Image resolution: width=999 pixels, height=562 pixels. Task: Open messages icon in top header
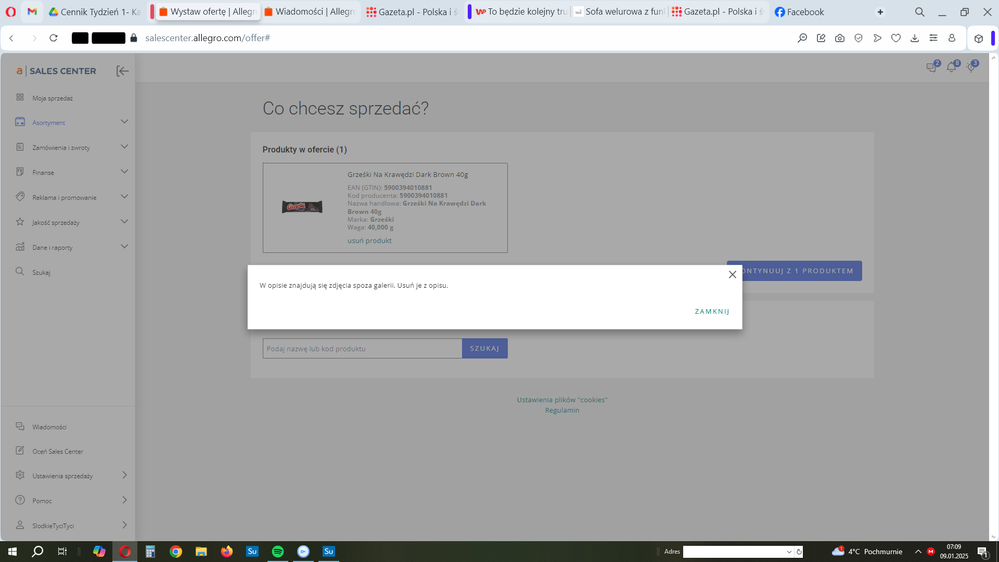click(x=932, y=67)
